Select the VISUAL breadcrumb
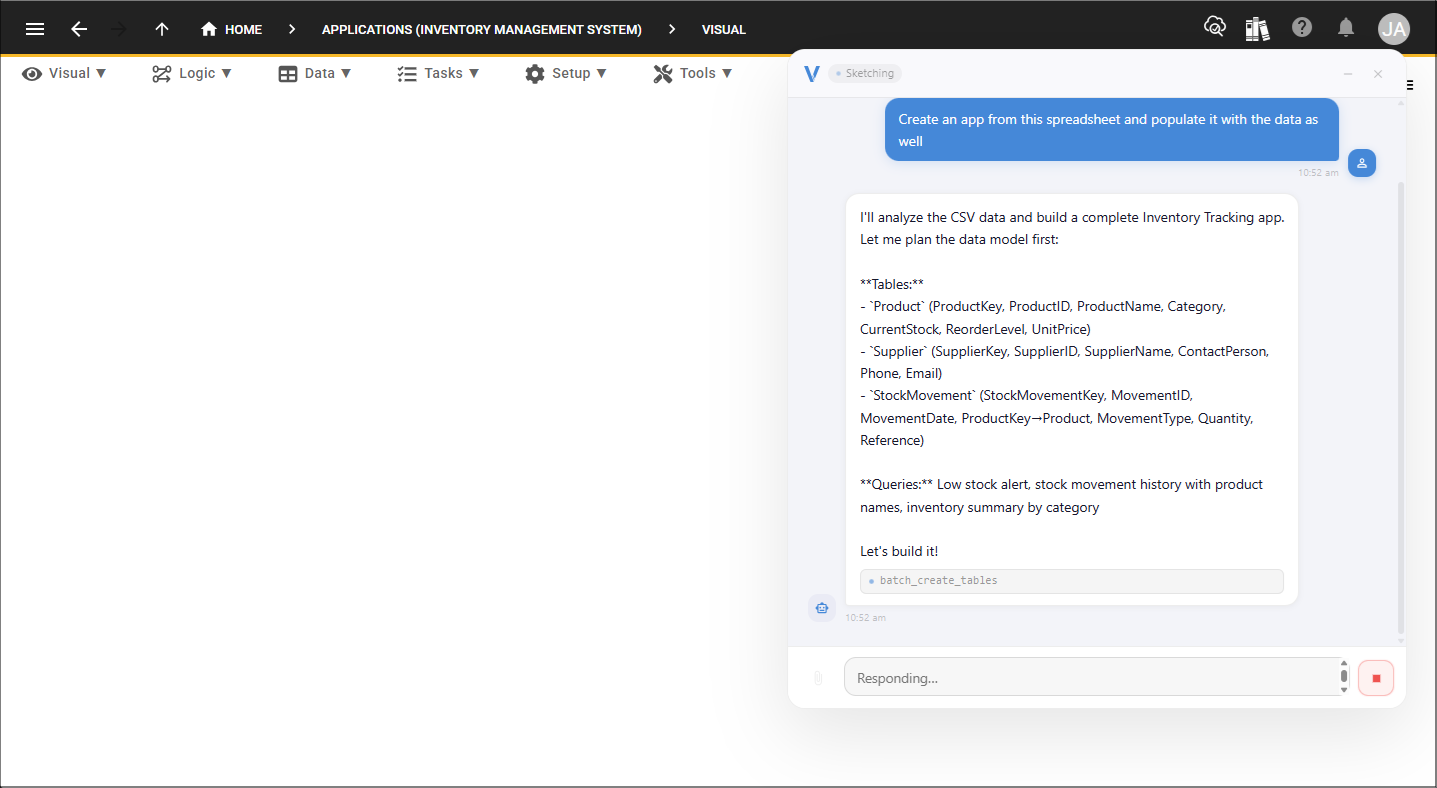Viewport: 1437px width, 788px height. point(724,29)
